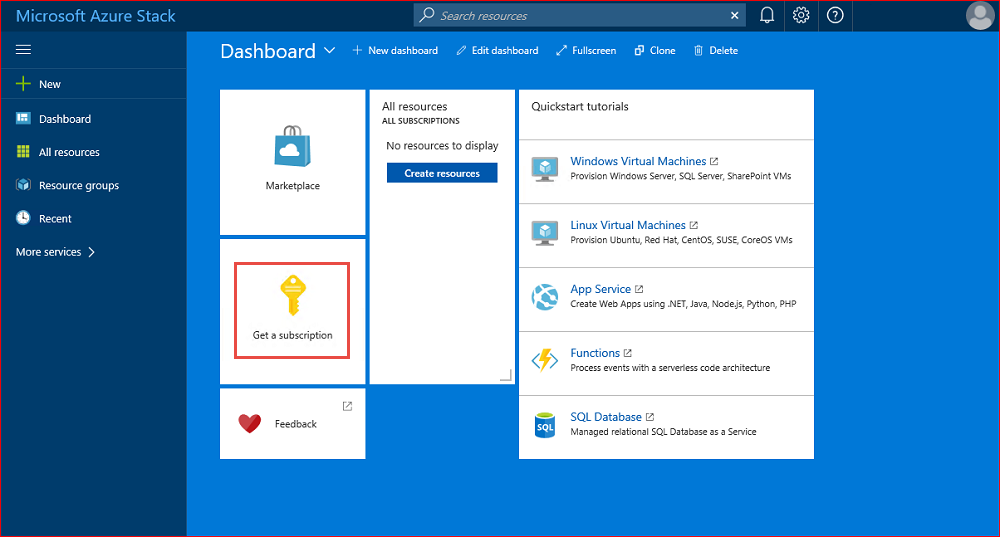Screen dimensions: 1000x537
Task: Delete the dashboard
Action: 716,50
